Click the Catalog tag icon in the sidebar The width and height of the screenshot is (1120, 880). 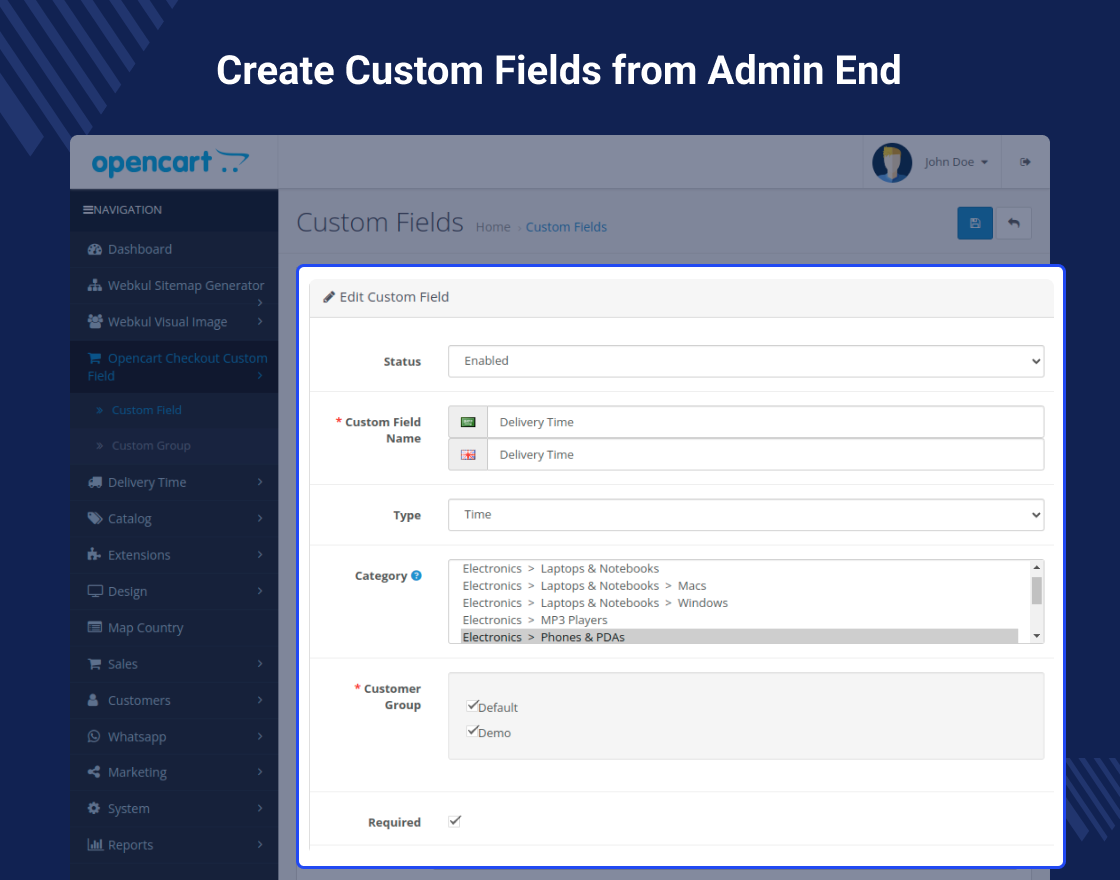tap(93, 518)
